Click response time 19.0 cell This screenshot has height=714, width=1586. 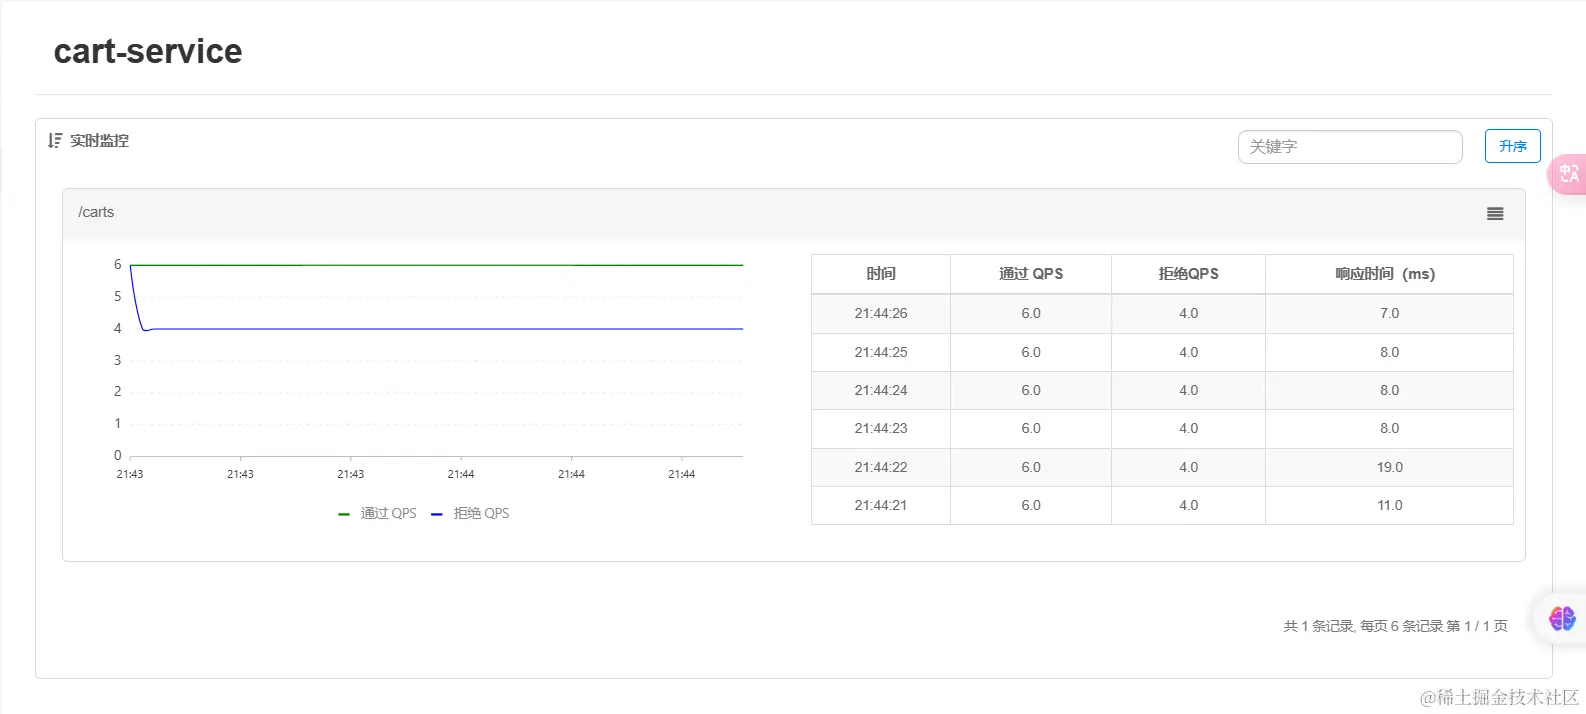(x=1389, y=467)
